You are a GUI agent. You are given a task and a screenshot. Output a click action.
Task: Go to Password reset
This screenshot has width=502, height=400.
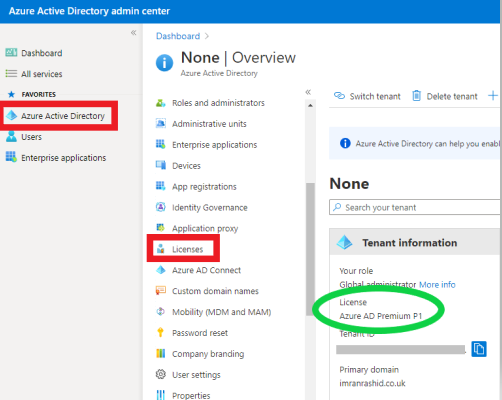coord(200,333)
